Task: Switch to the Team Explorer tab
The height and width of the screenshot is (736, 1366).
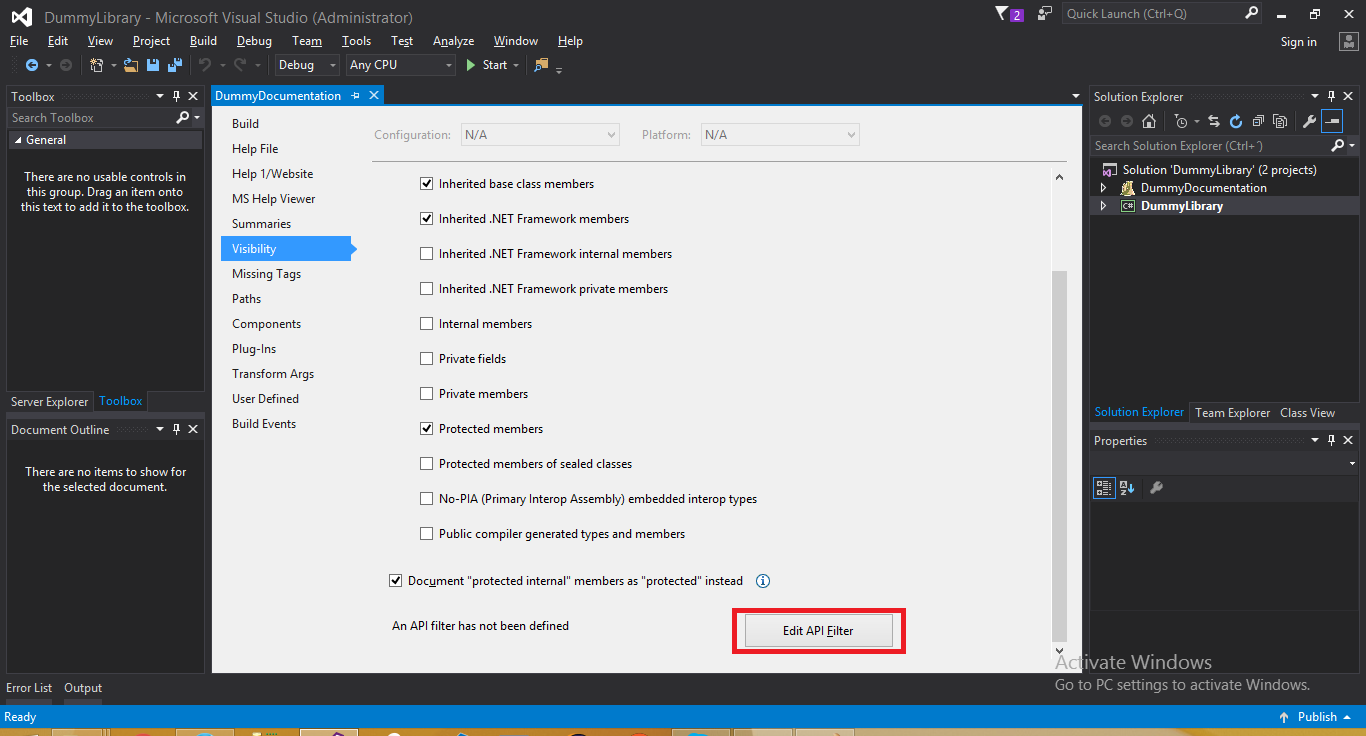Action: coord(1232,413)
